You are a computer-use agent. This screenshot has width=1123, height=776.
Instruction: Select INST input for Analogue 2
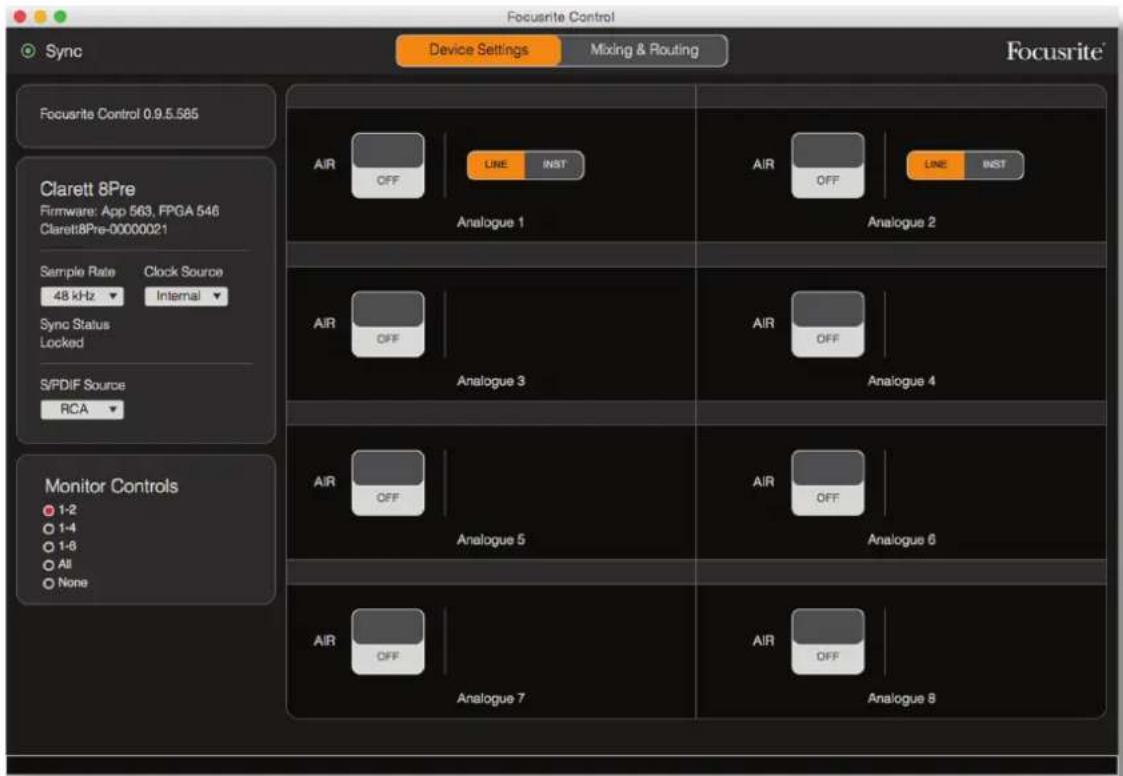pyautogui.click(x=994, y=165)
